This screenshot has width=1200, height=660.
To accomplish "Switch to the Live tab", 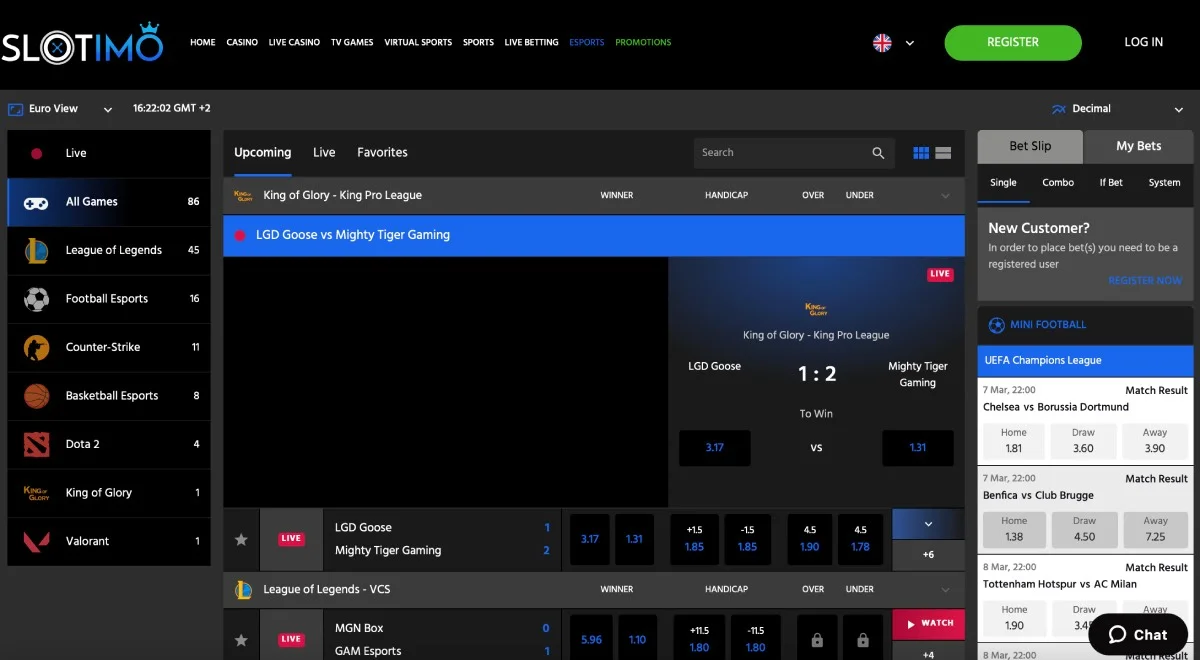I will [x=324, y=153].
